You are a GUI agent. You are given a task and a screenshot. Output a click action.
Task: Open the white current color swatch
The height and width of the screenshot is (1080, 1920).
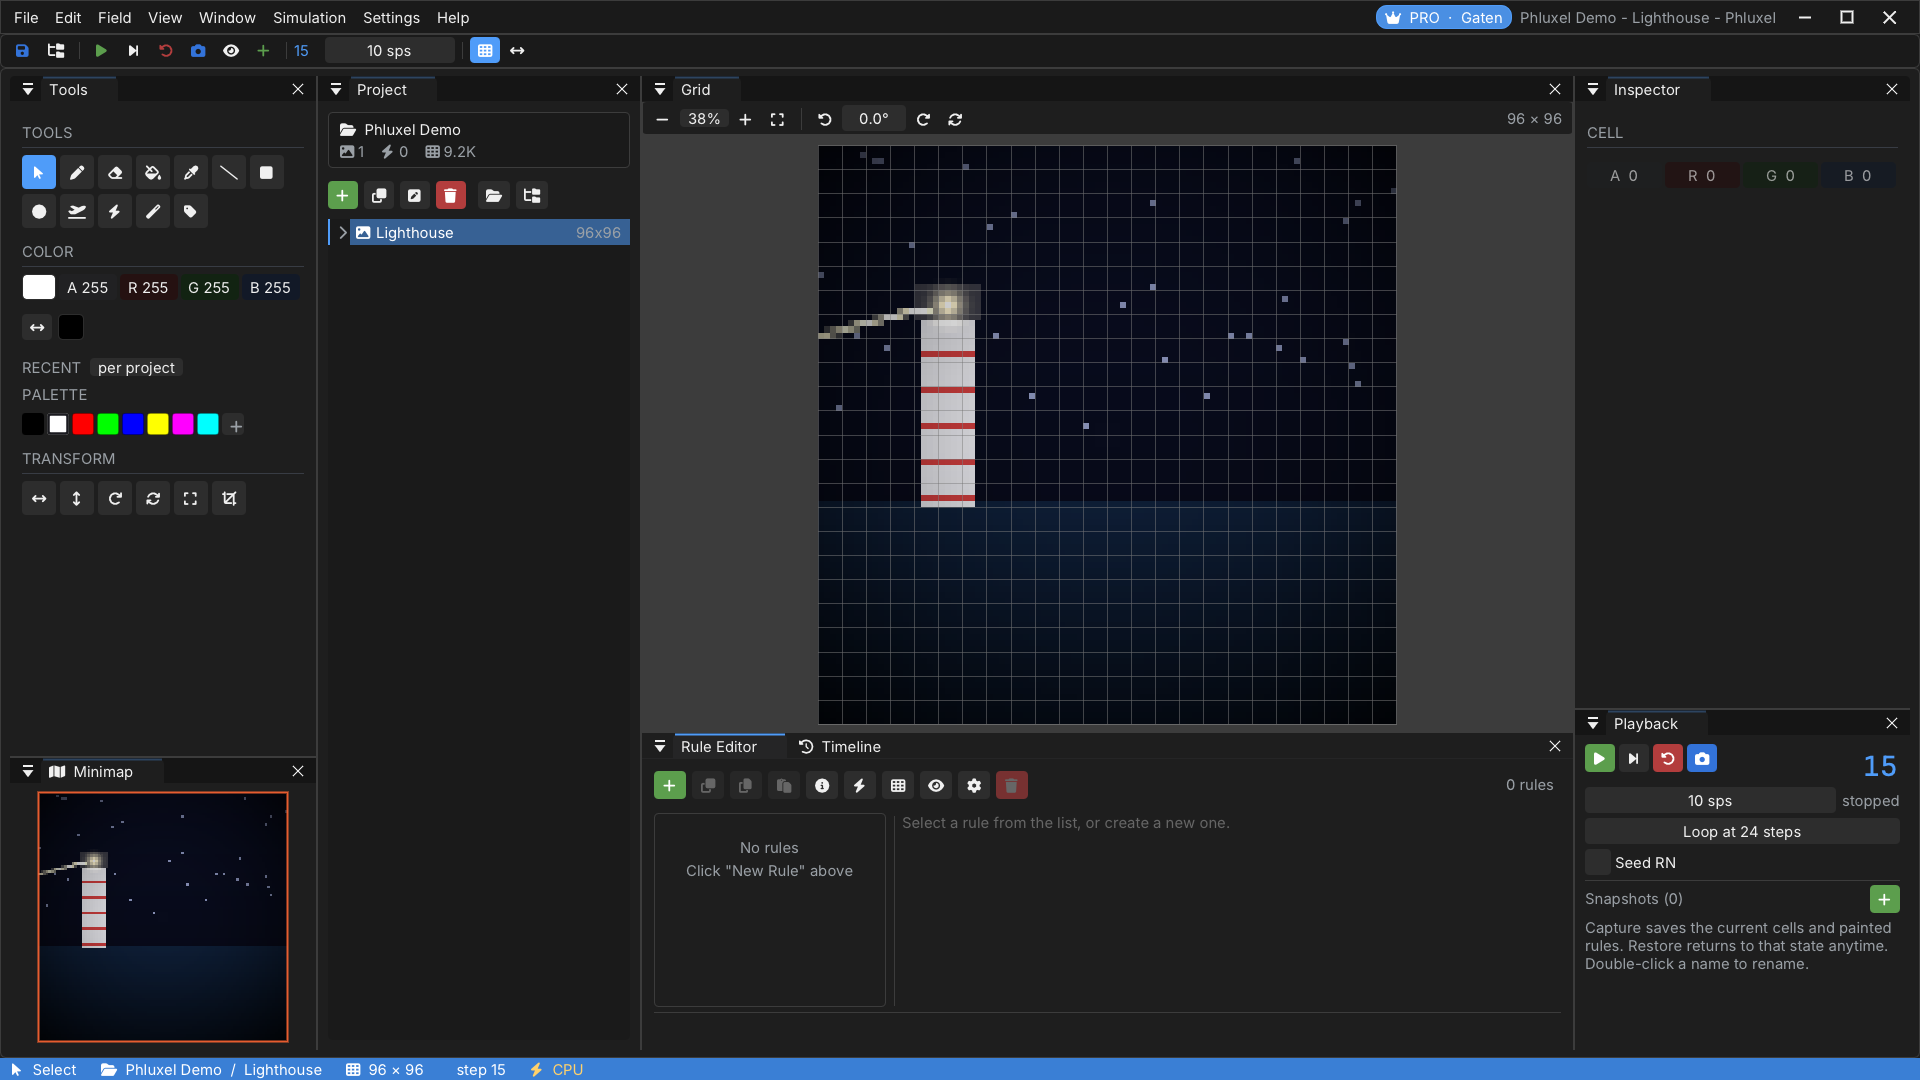(39, 288)
